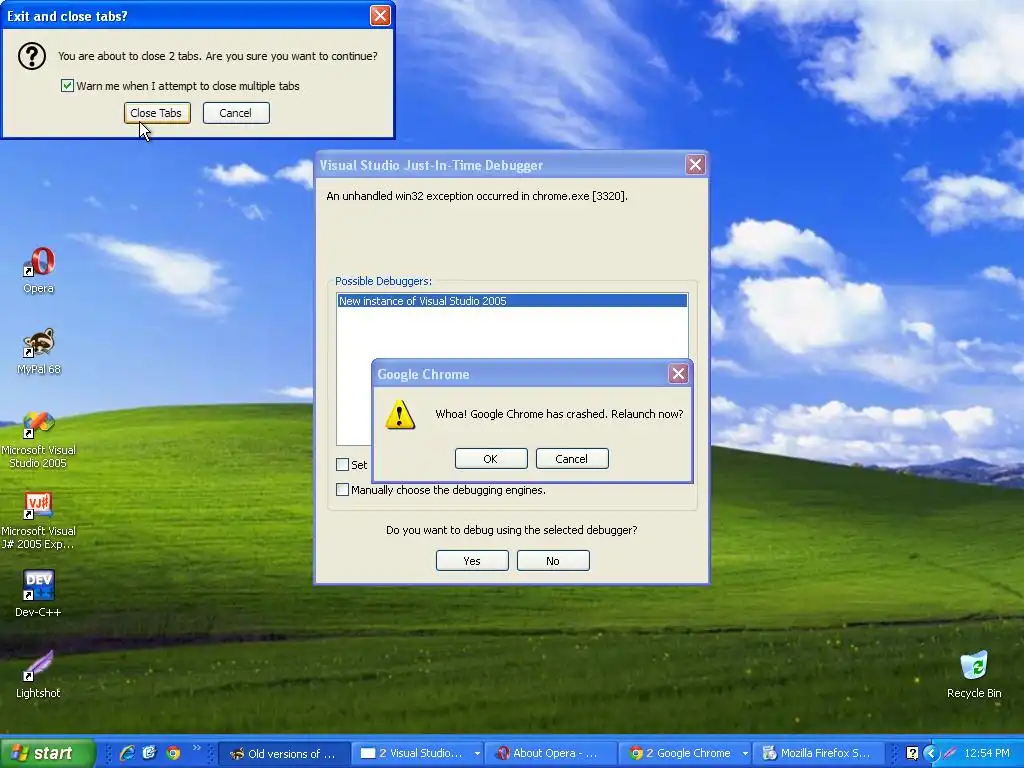Select the Microsoft Visual Studio 2005 desktop icon

click(39, 438)
